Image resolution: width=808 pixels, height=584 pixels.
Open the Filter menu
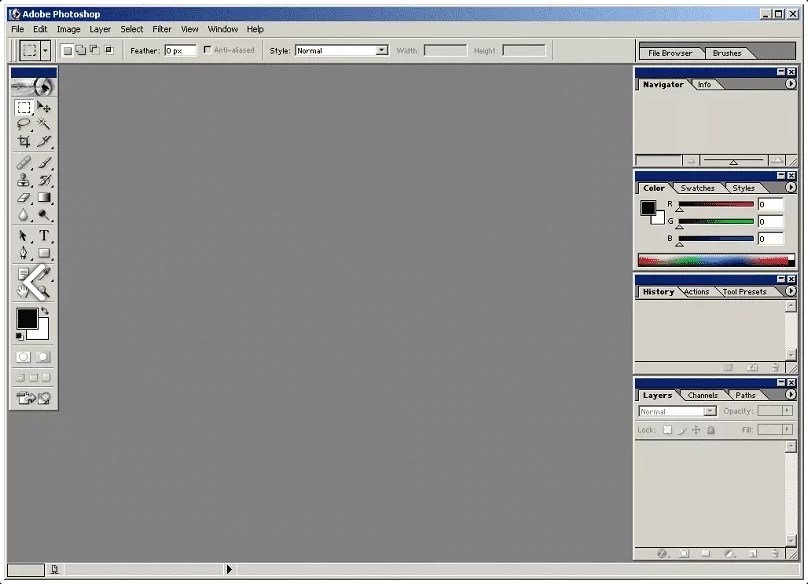click(x=162, y=29)
